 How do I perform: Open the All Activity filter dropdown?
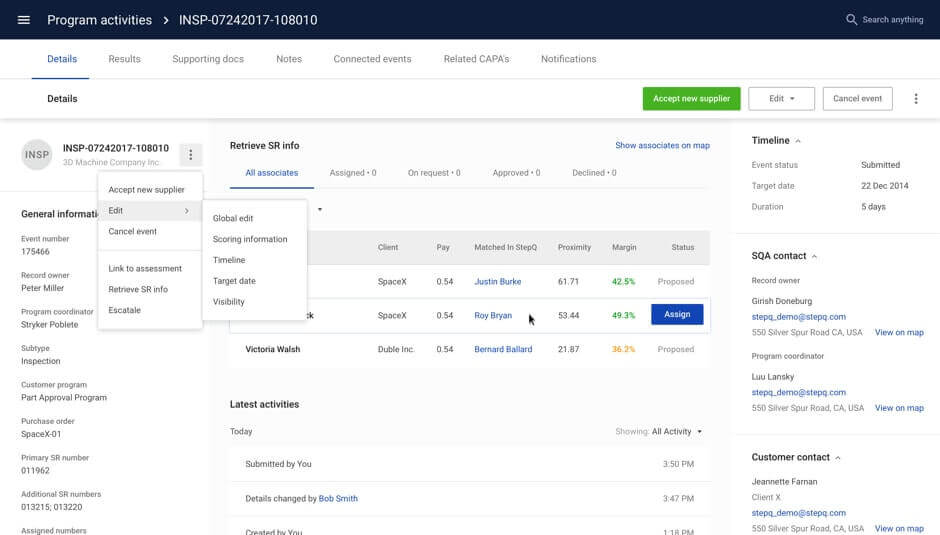677,432
